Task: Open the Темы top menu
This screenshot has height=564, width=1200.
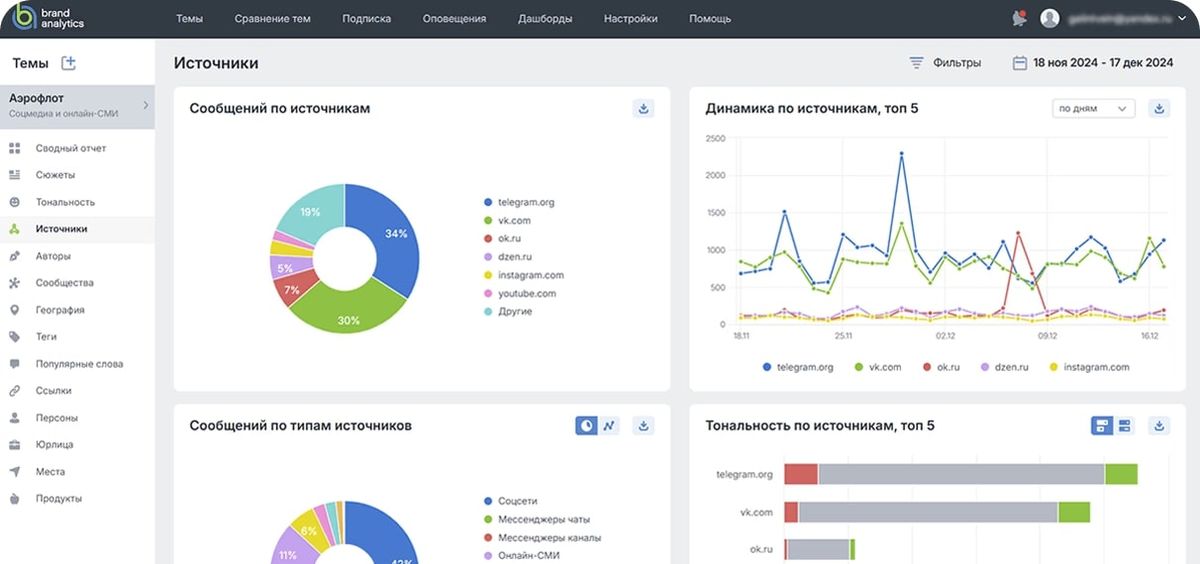Action: [x=189, y=18]
